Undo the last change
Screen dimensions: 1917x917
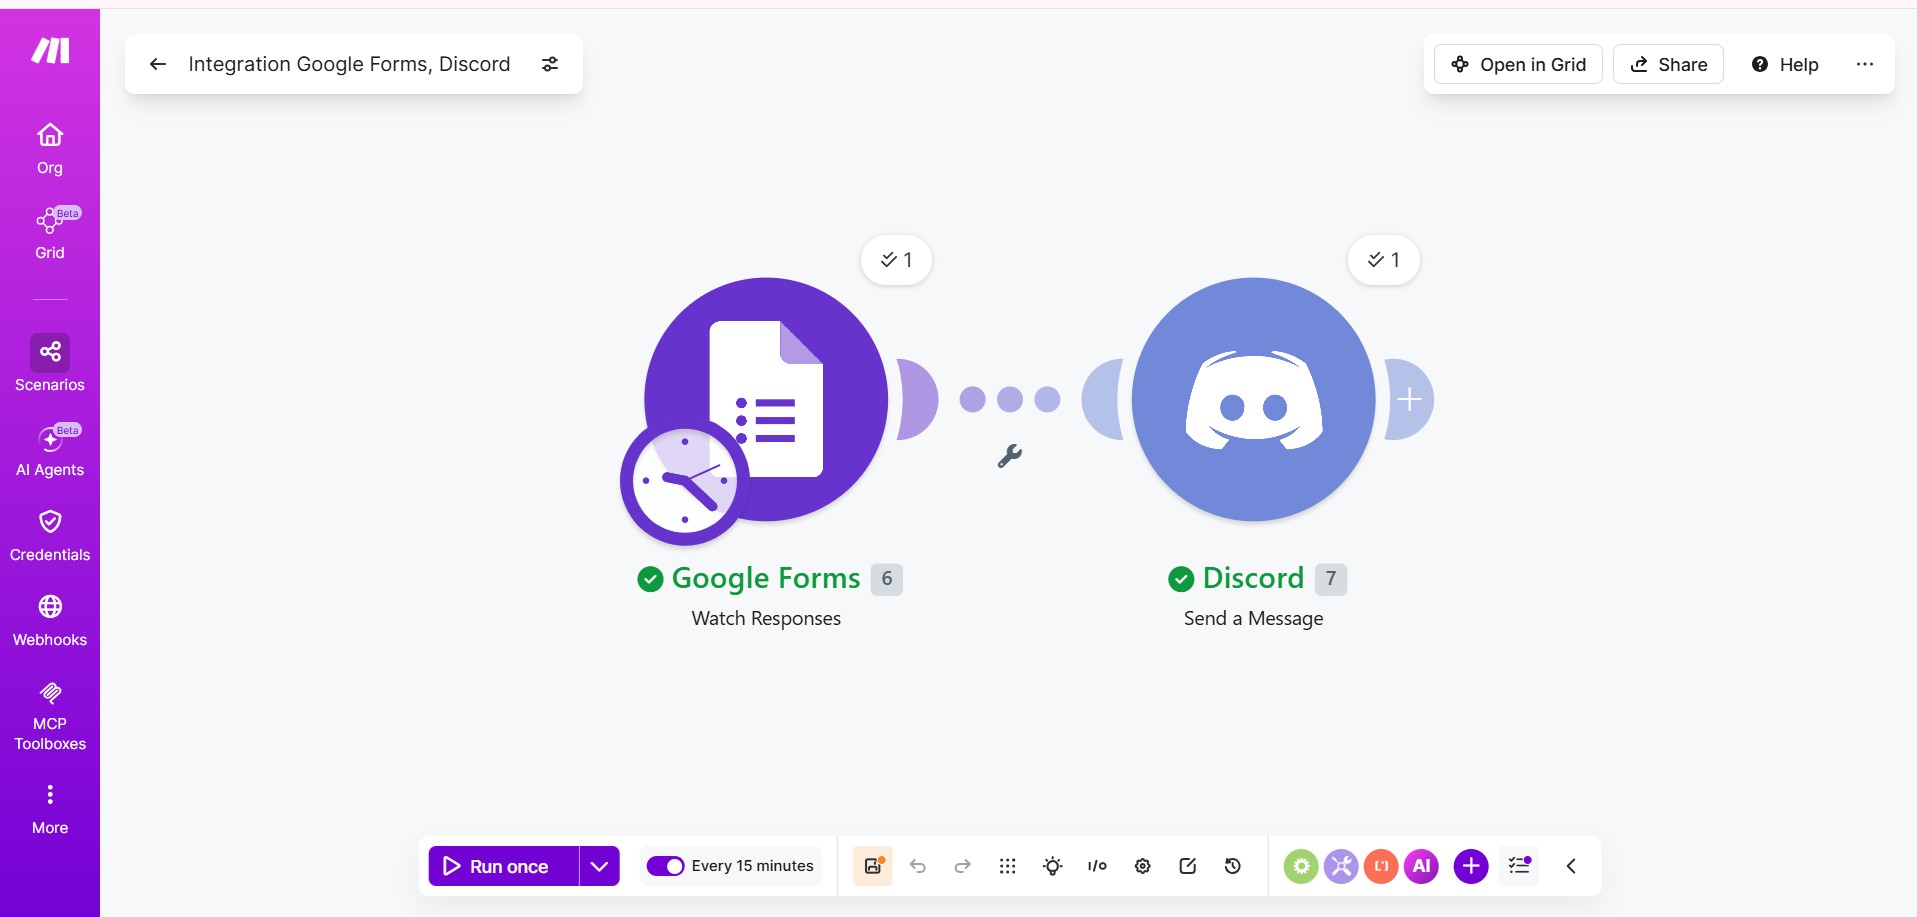click(x=918, y=866)
